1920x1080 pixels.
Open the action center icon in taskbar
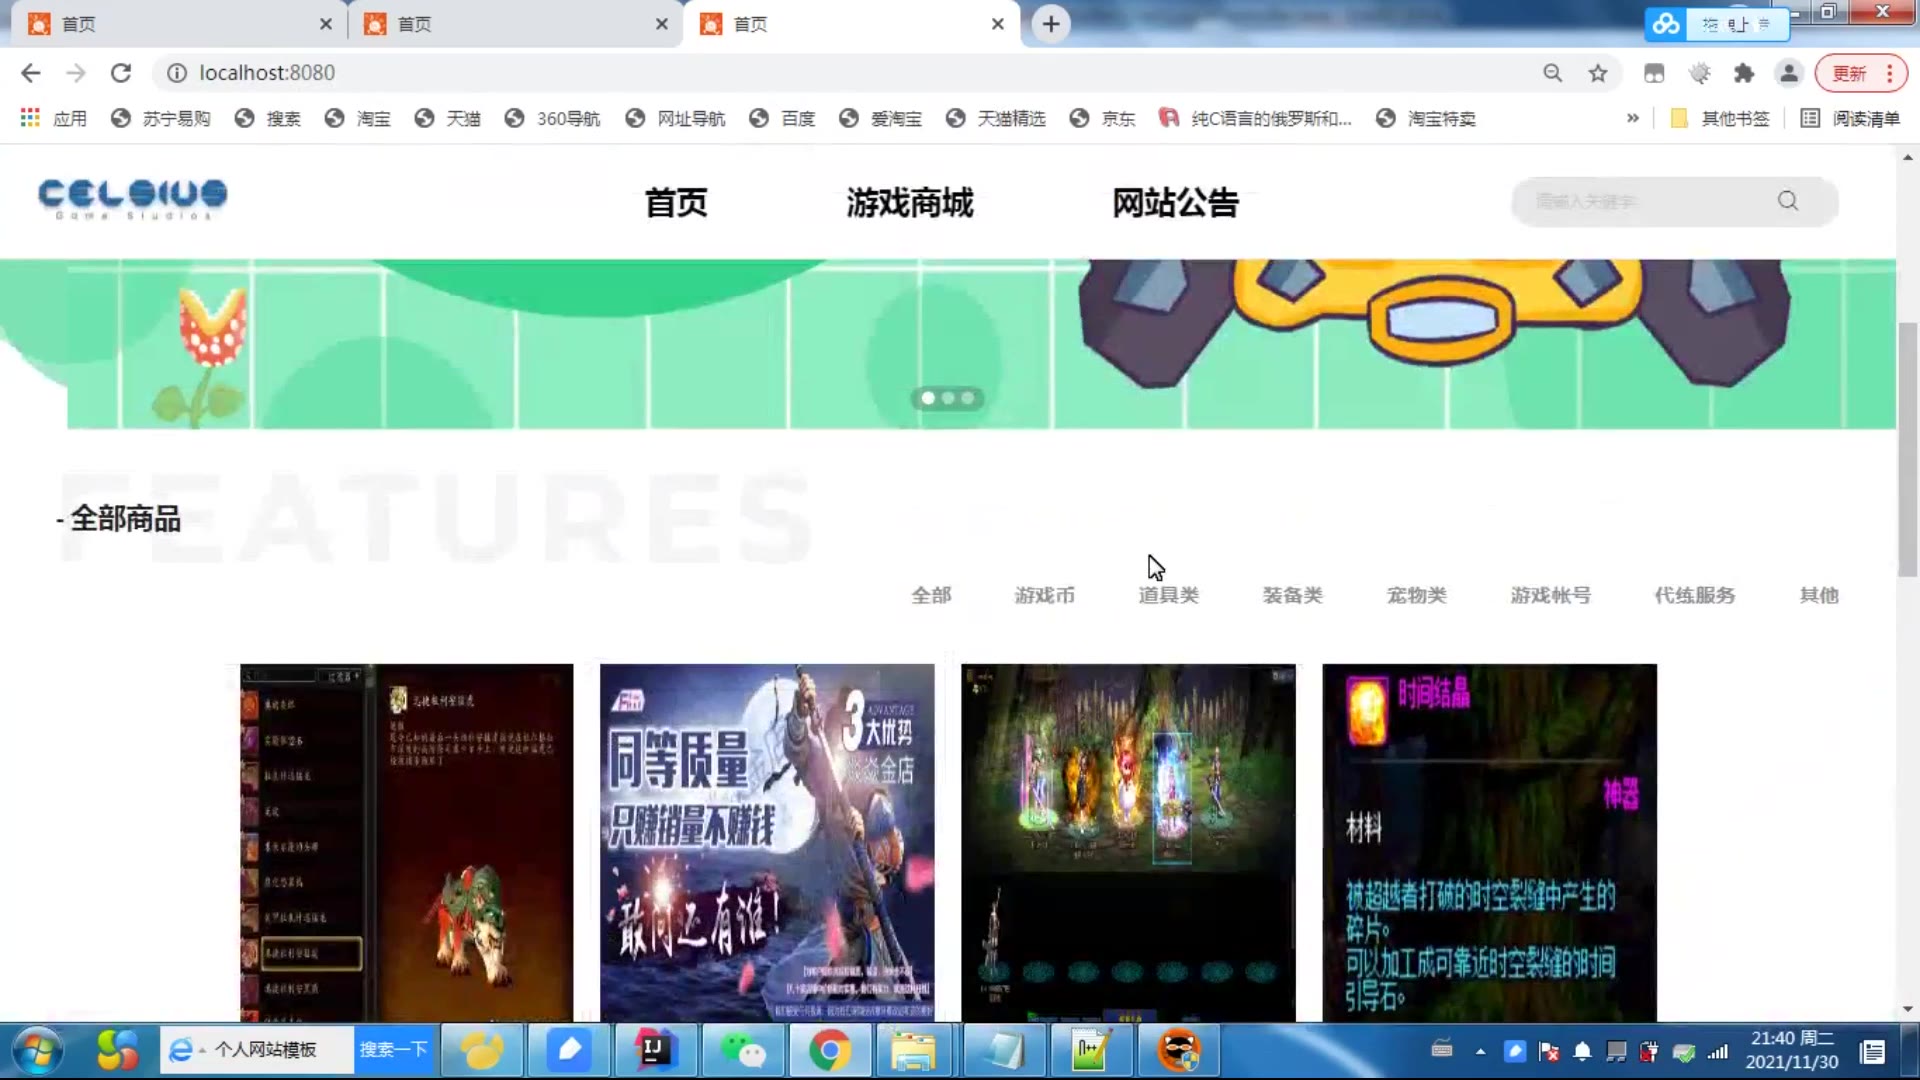coord(1873,1051)
